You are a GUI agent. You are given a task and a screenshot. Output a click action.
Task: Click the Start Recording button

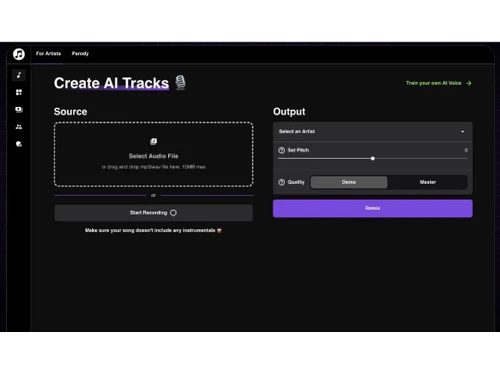tap(153, 213)
